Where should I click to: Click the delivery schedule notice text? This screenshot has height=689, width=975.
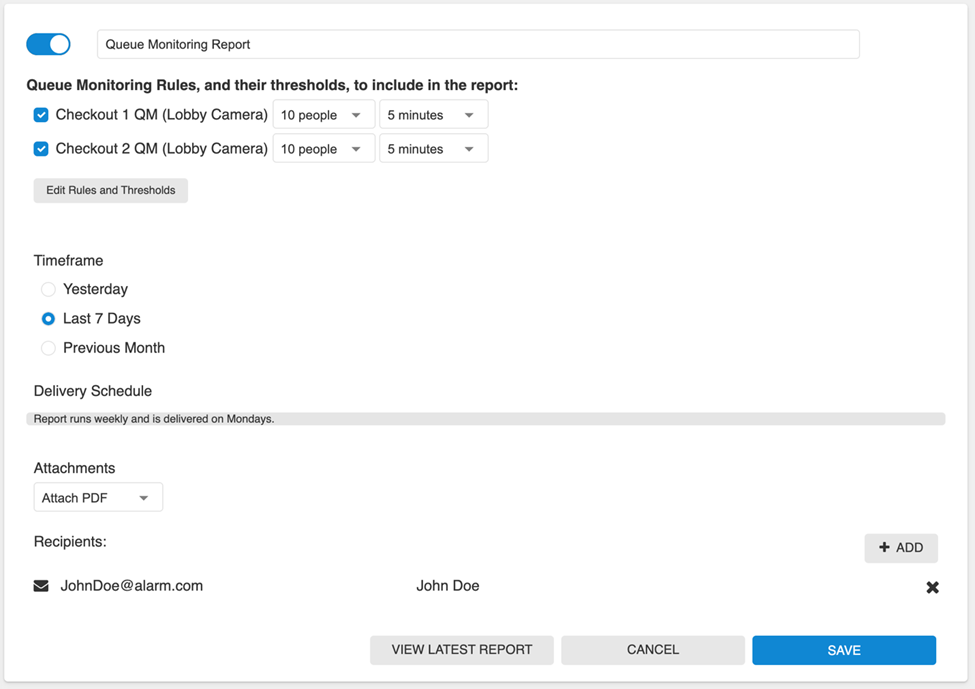pyautogui.click(x=154, y=419)
